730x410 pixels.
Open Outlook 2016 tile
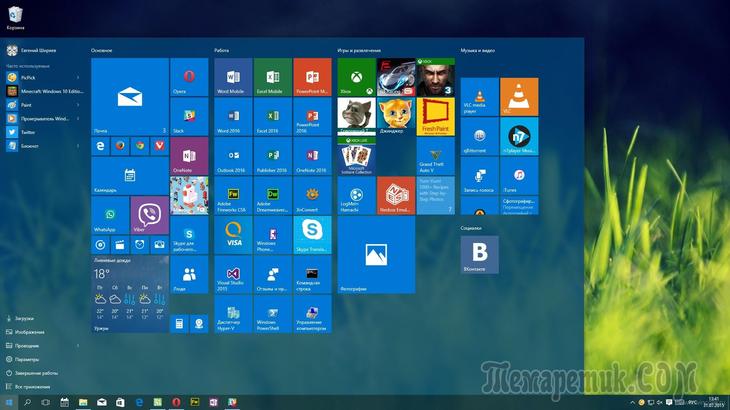233,156
